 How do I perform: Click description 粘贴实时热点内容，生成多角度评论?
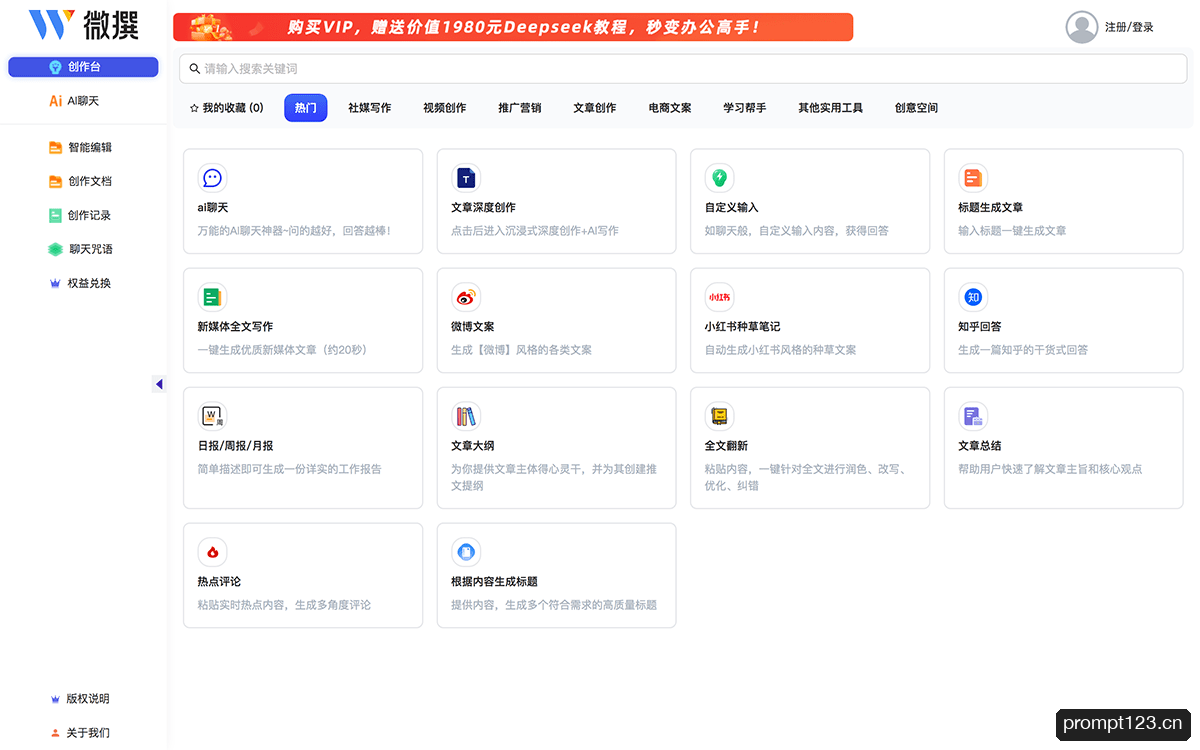pyautogui.click(x=284, y=605)
